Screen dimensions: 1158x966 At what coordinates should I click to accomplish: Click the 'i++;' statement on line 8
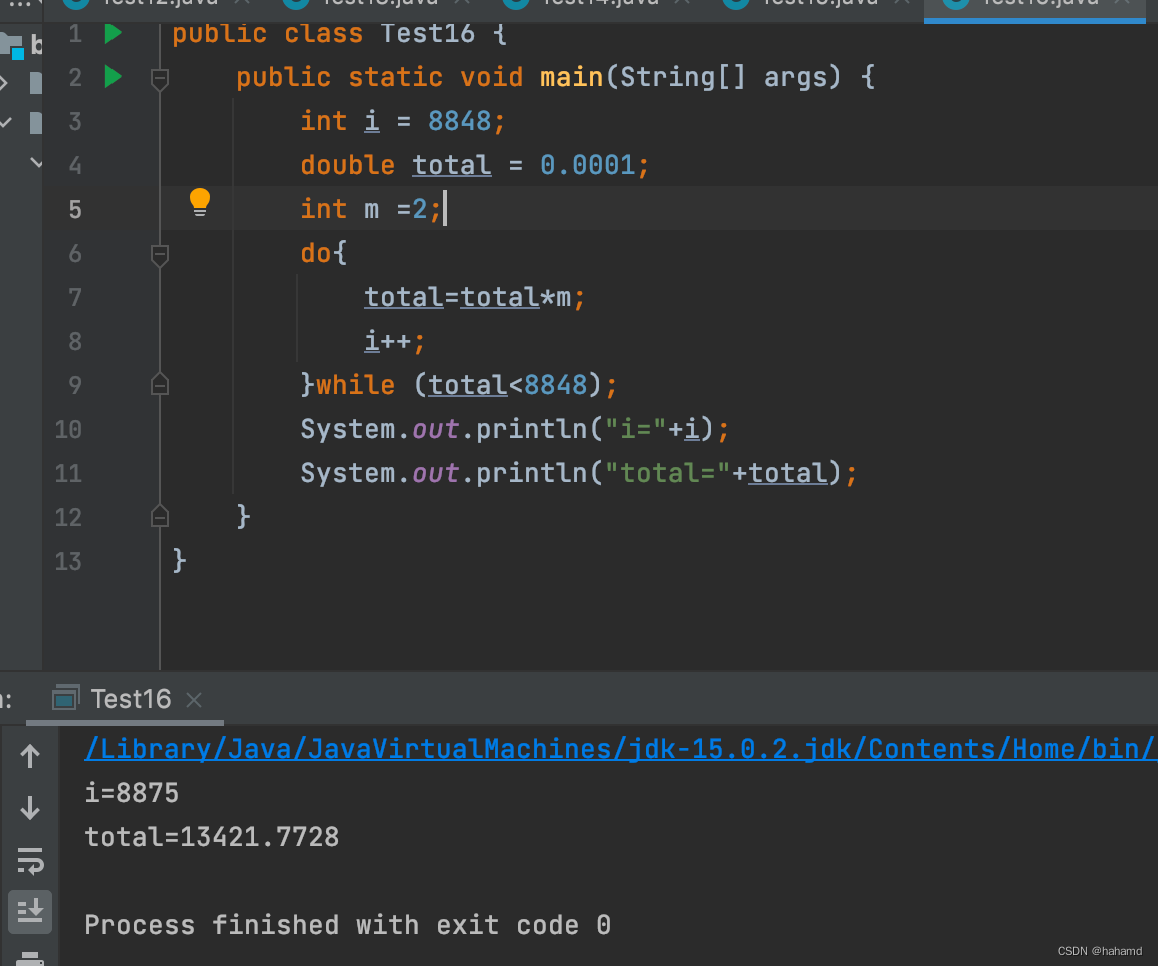coord(394,341)
